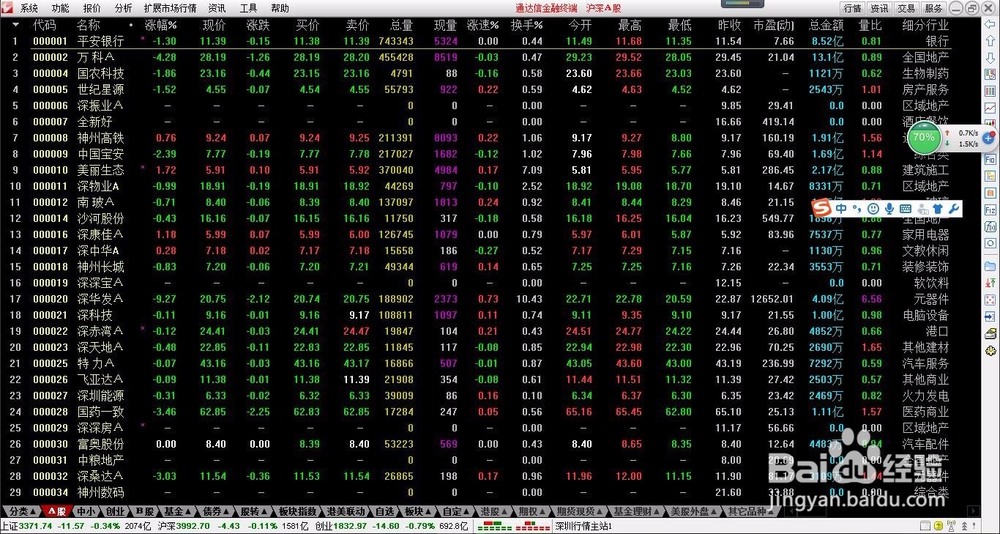This screenshot has height=534, width=1000.
Task: Select stock row 美丽生态
Action: (475, 170)
